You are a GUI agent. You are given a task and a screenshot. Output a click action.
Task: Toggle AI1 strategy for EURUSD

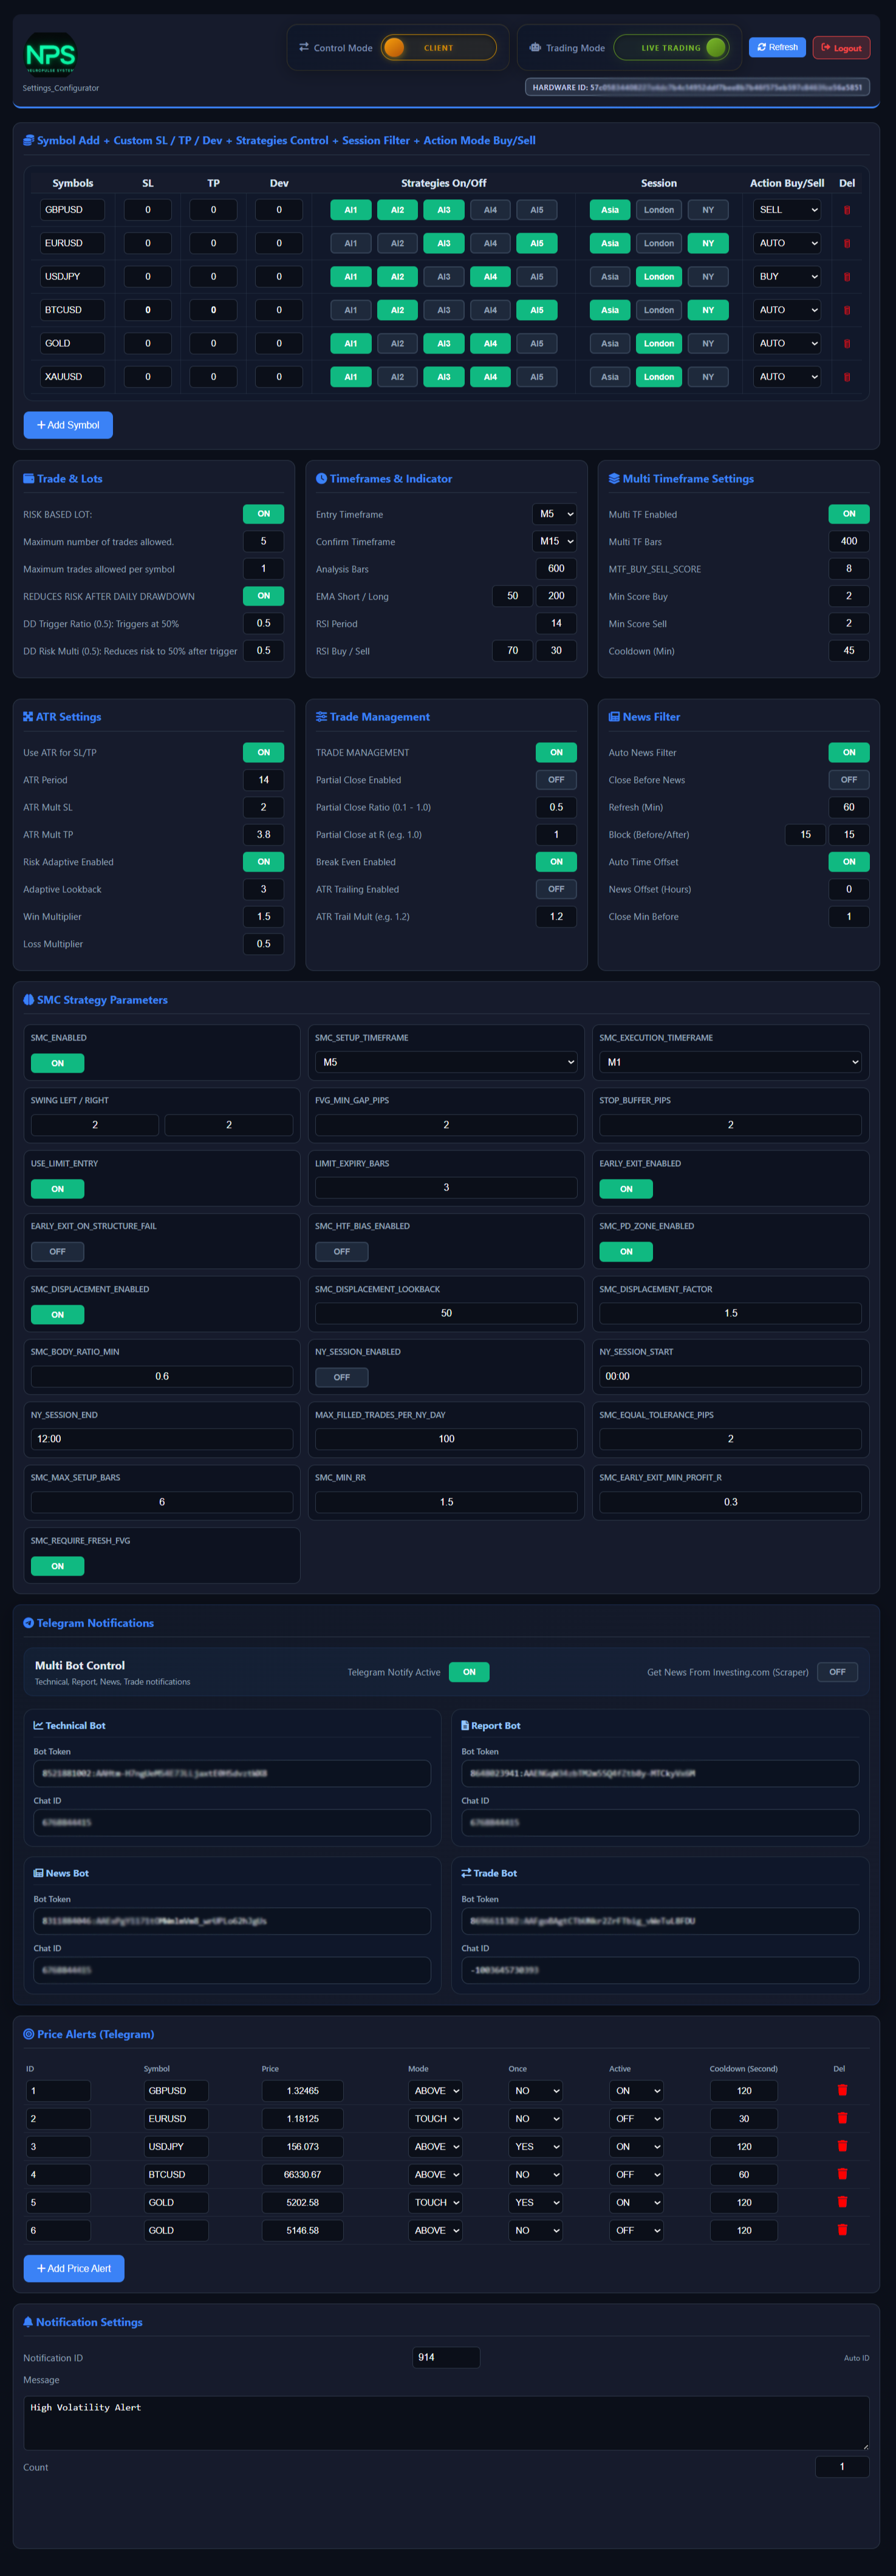click(x=351, y=243)
